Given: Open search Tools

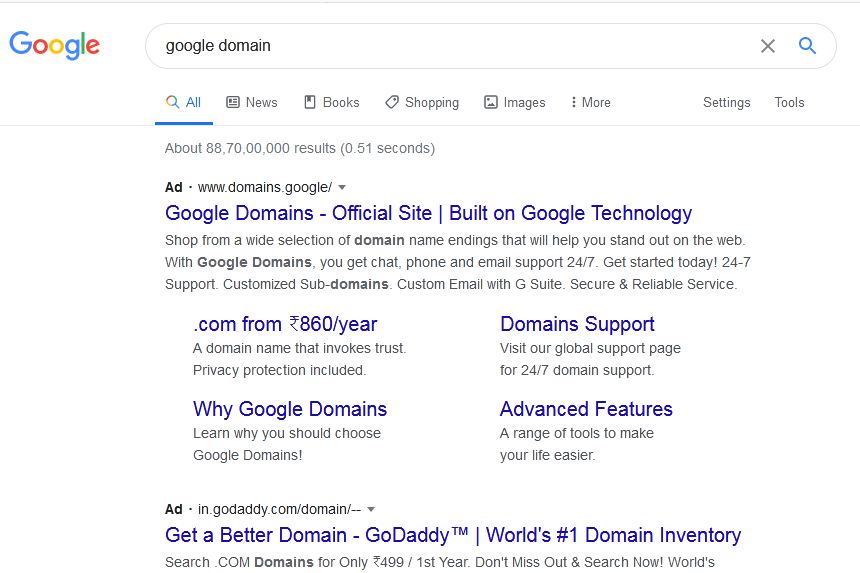Looking at the screenshot, I should pyautogui.click(x=789, y=103).
